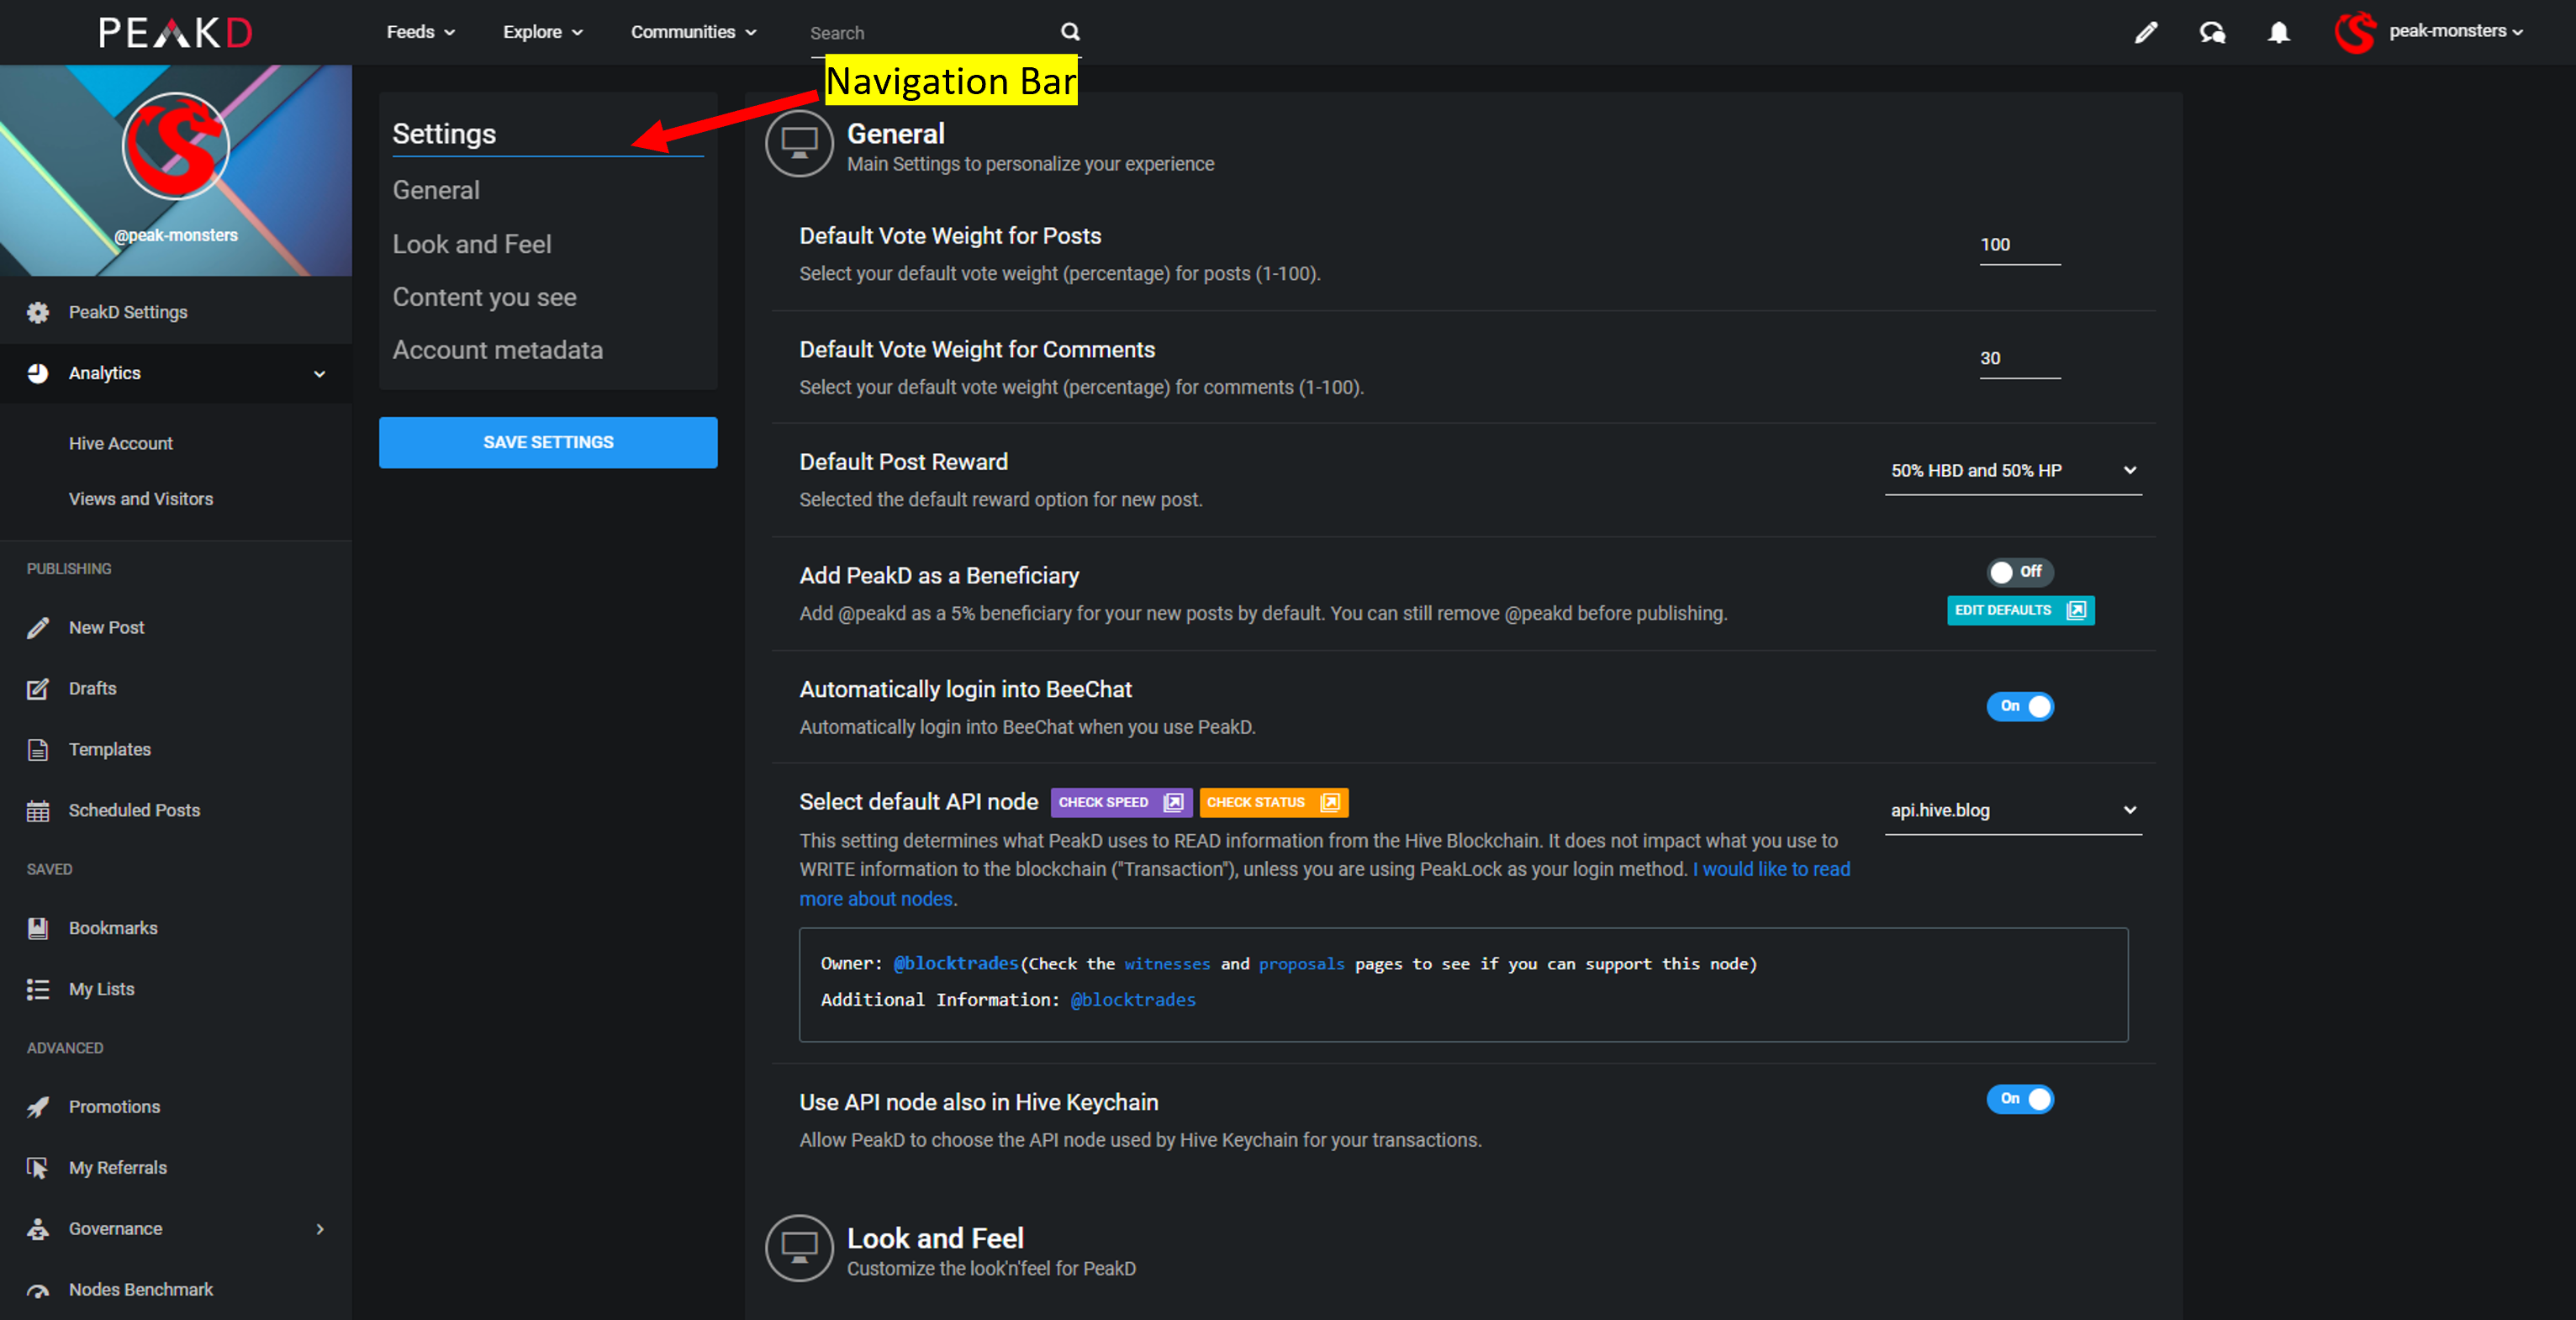Image resolution: width=2576 pixels, height=1320 pixels.
Task: Click the General section monitor icon
Action: tap(799, 144)
